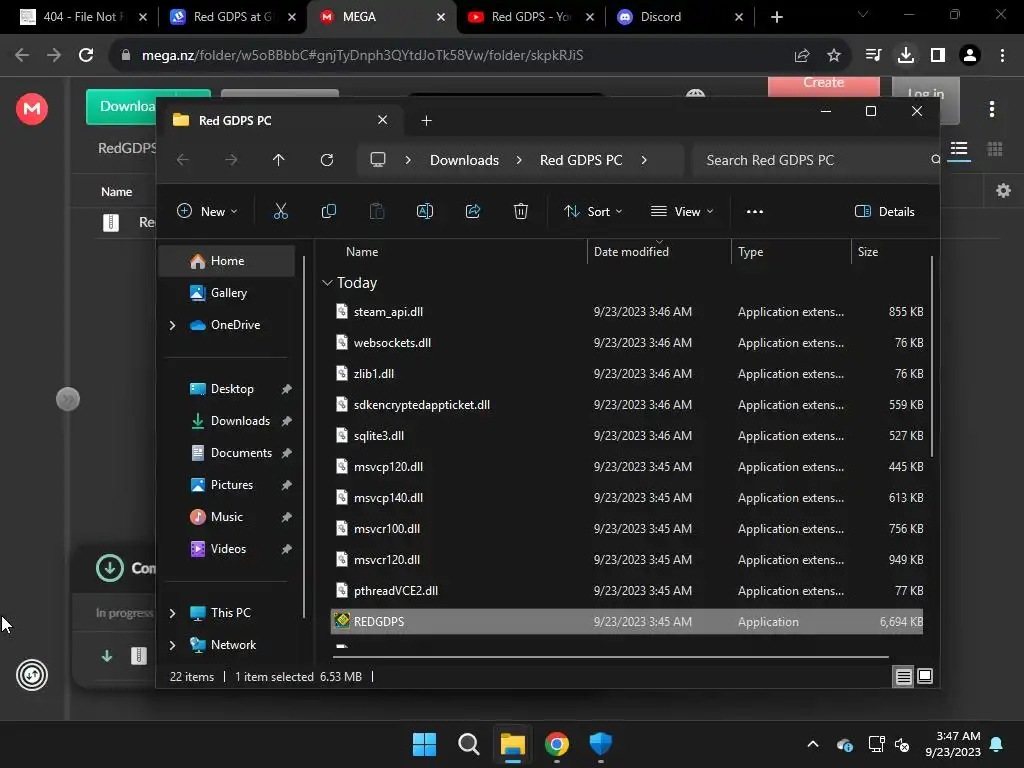
Task: Open the Windows Start button
Action: pyautogui.click(x=424, y=744)
